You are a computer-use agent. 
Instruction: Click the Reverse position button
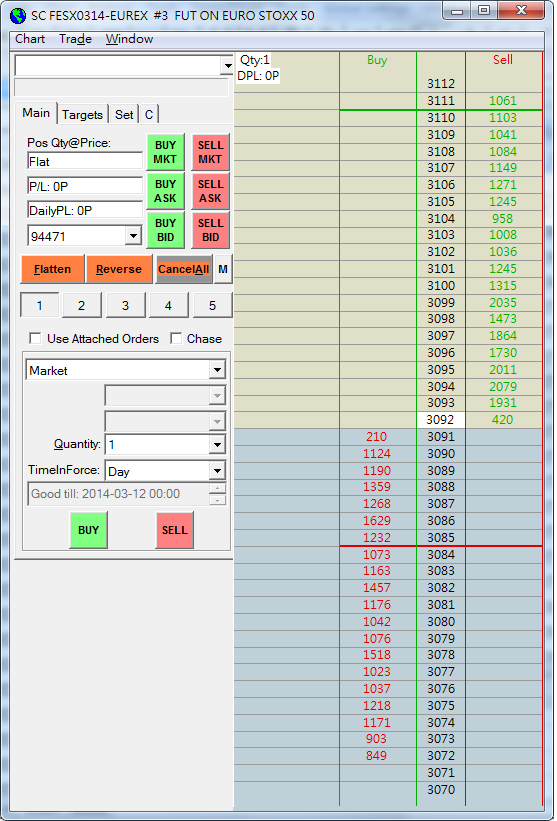click(119, 269)
